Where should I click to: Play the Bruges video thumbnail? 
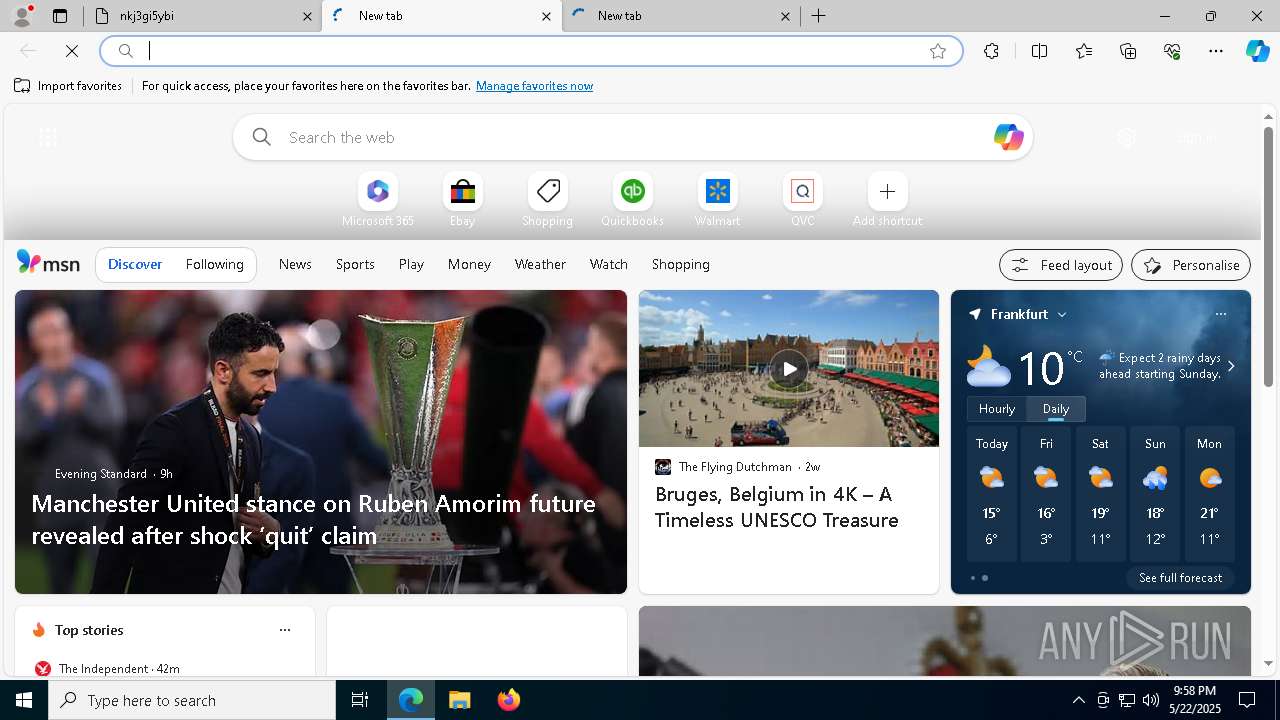(x=789, y=368)
